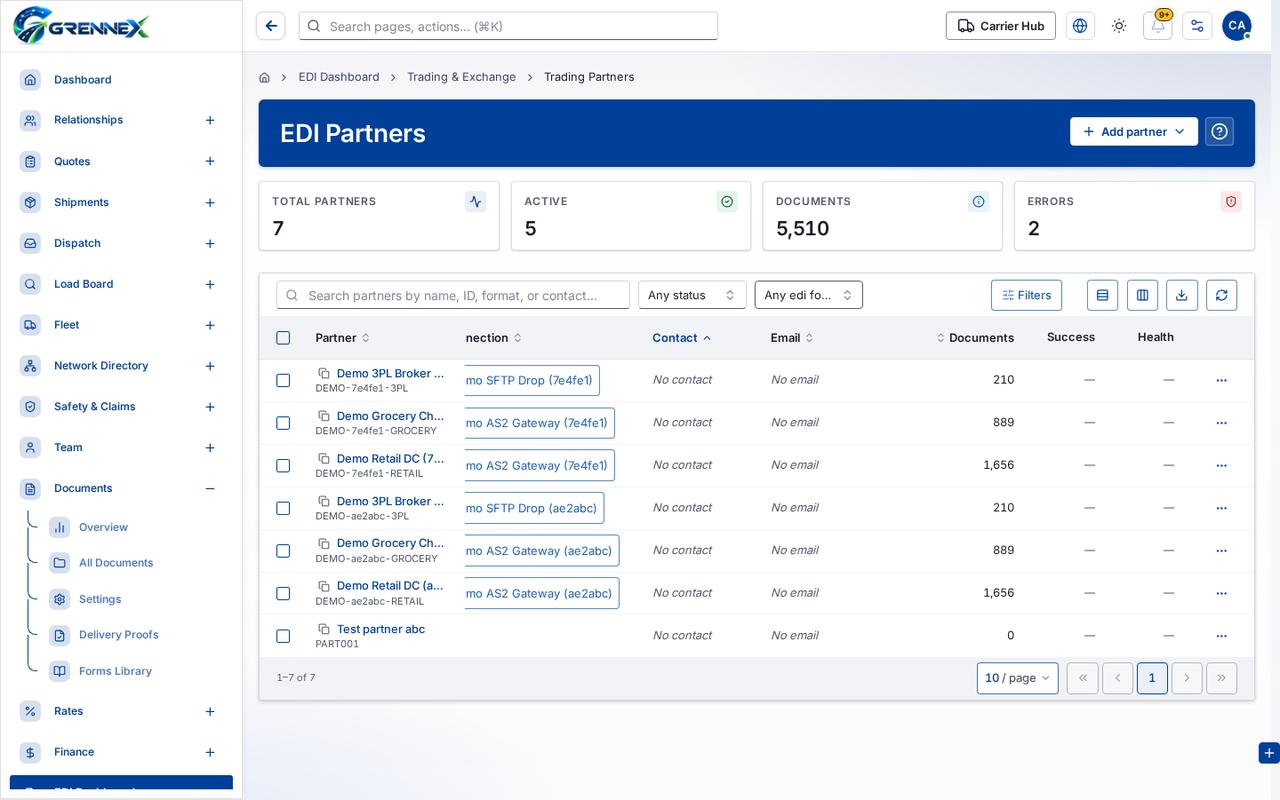
Task: Click the EDI Dashboard breadcrumb link
Action: coord(339,77)
